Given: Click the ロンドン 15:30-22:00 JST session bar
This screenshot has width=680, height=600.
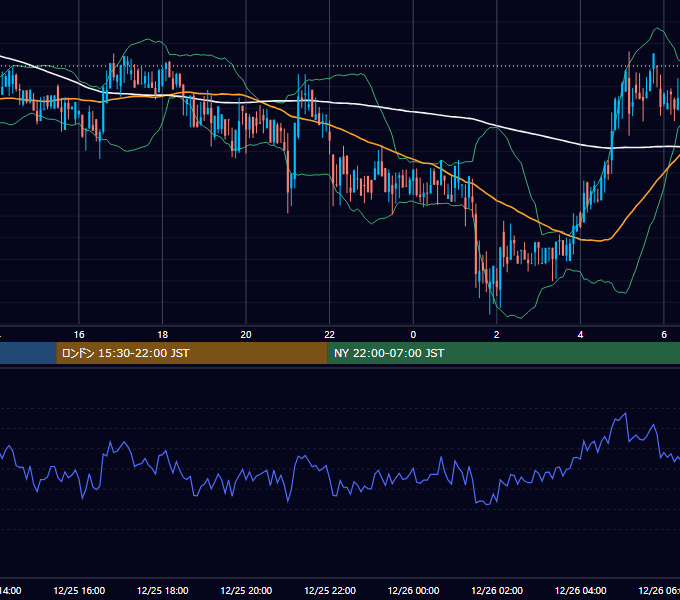Looking at the screenshot, I should [192, 353].
